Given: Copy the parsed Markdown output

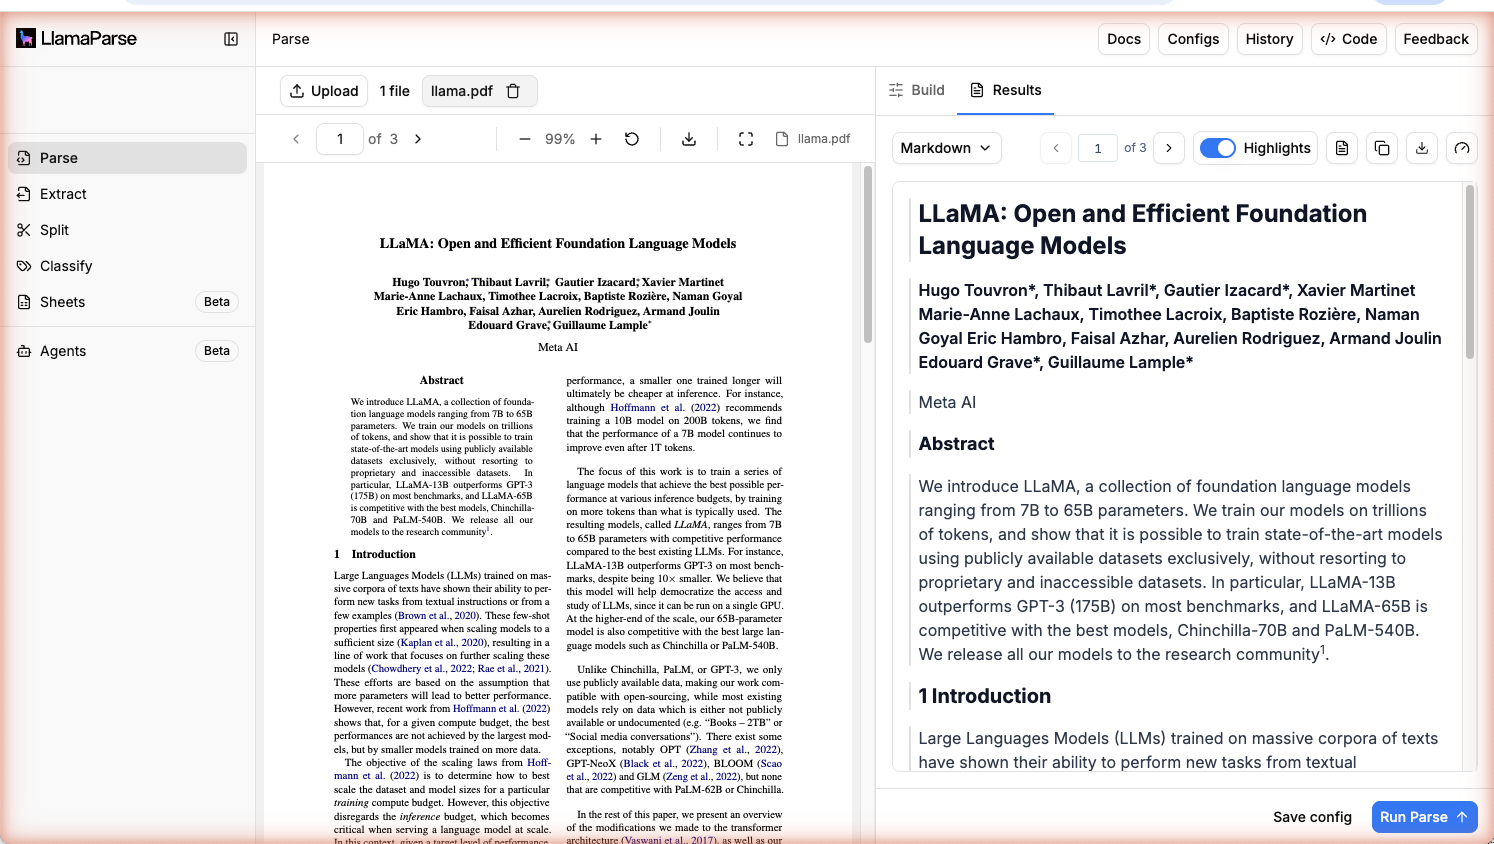Looking at the screenshot, I should pyautogui.click(x=1381, y=147).
